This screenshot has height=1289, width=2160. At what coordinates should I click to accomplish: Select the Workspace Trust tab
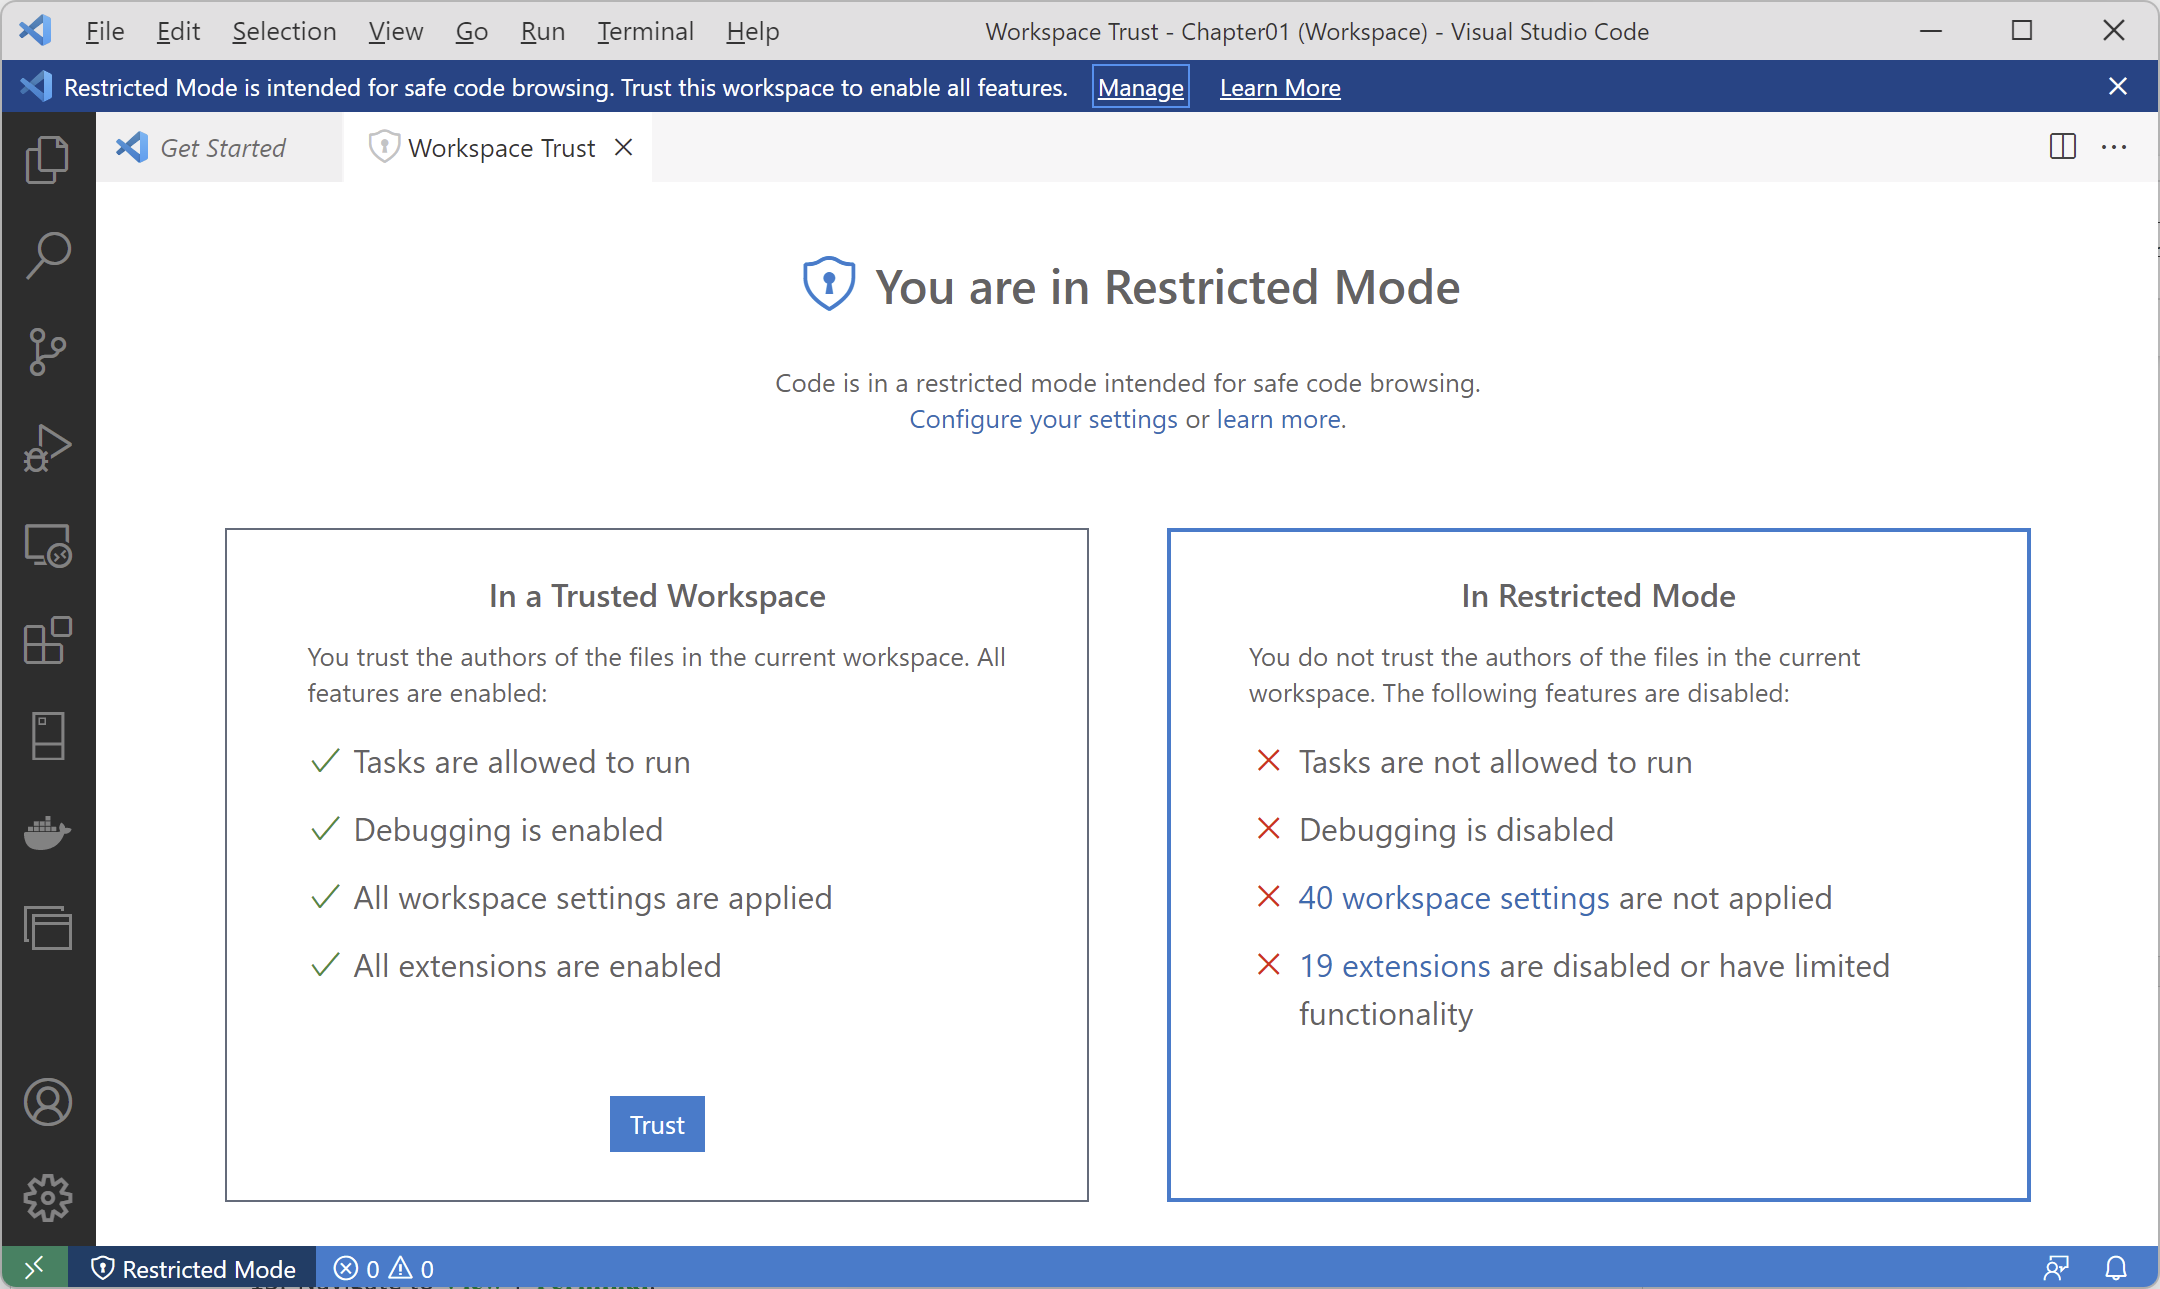pyautogui.click(x=497, y=147)
